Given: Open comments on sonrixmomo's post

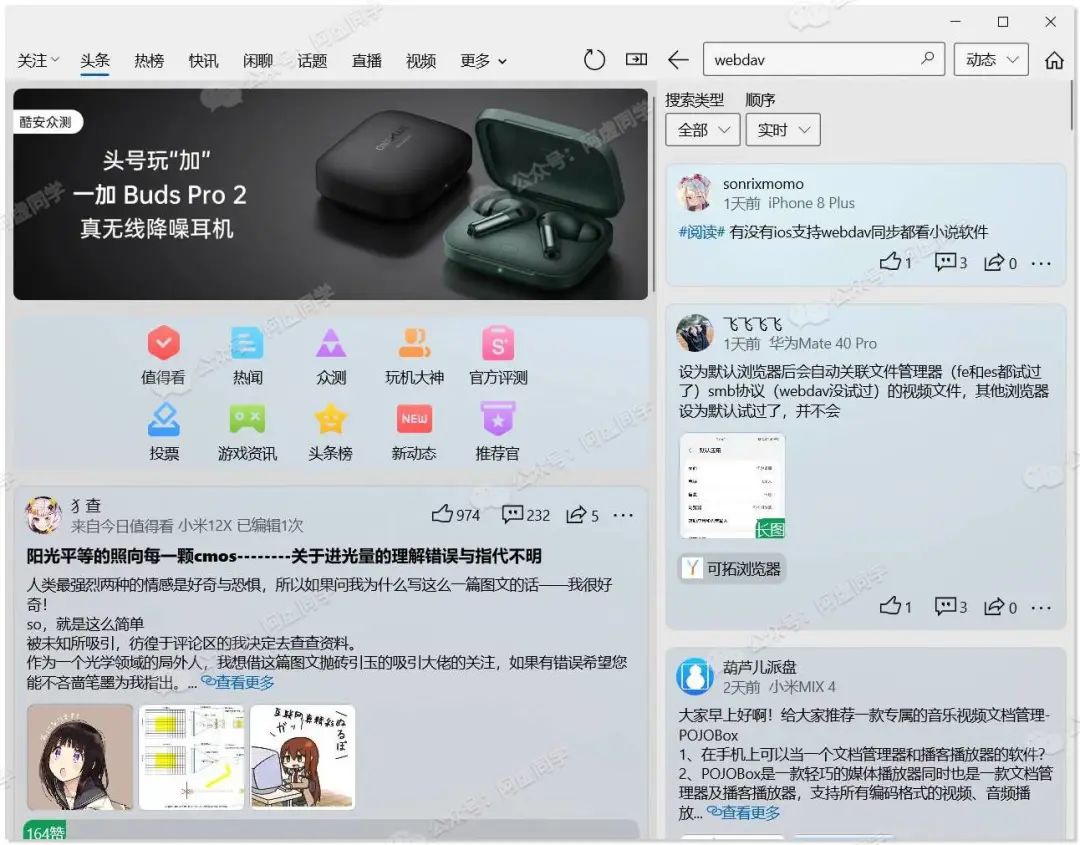Looking at the screenshot, I should pyautogui.click(x=951, y=262).
